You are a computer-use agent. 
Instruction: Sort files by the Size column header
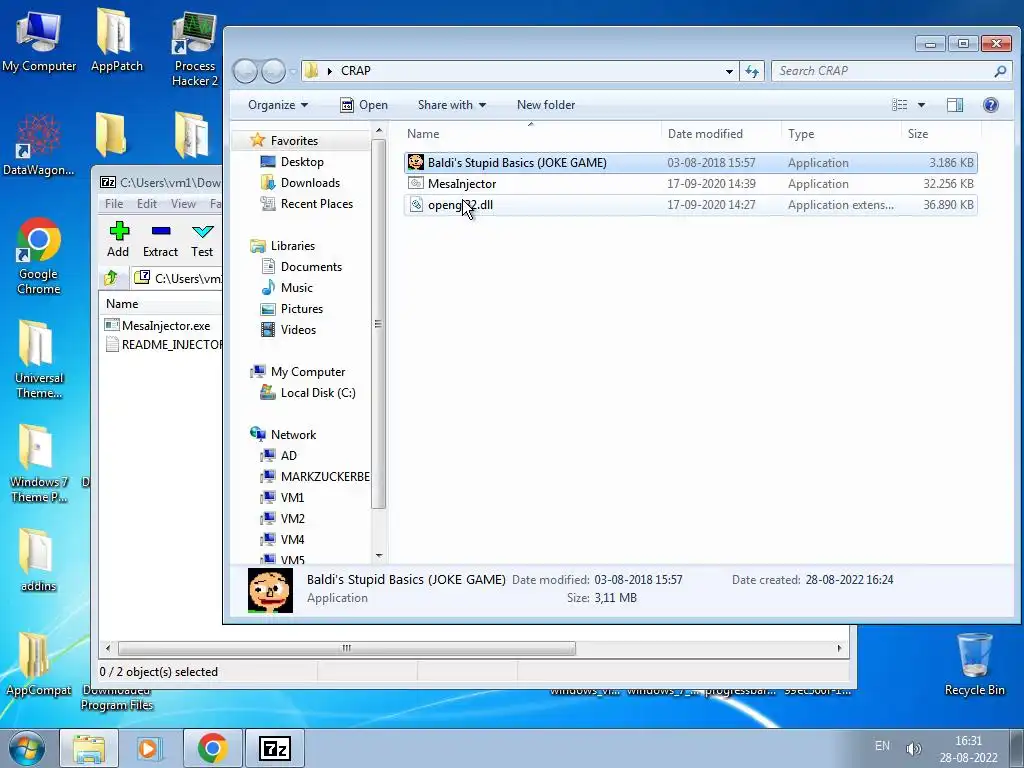click(x=940, y=134)
